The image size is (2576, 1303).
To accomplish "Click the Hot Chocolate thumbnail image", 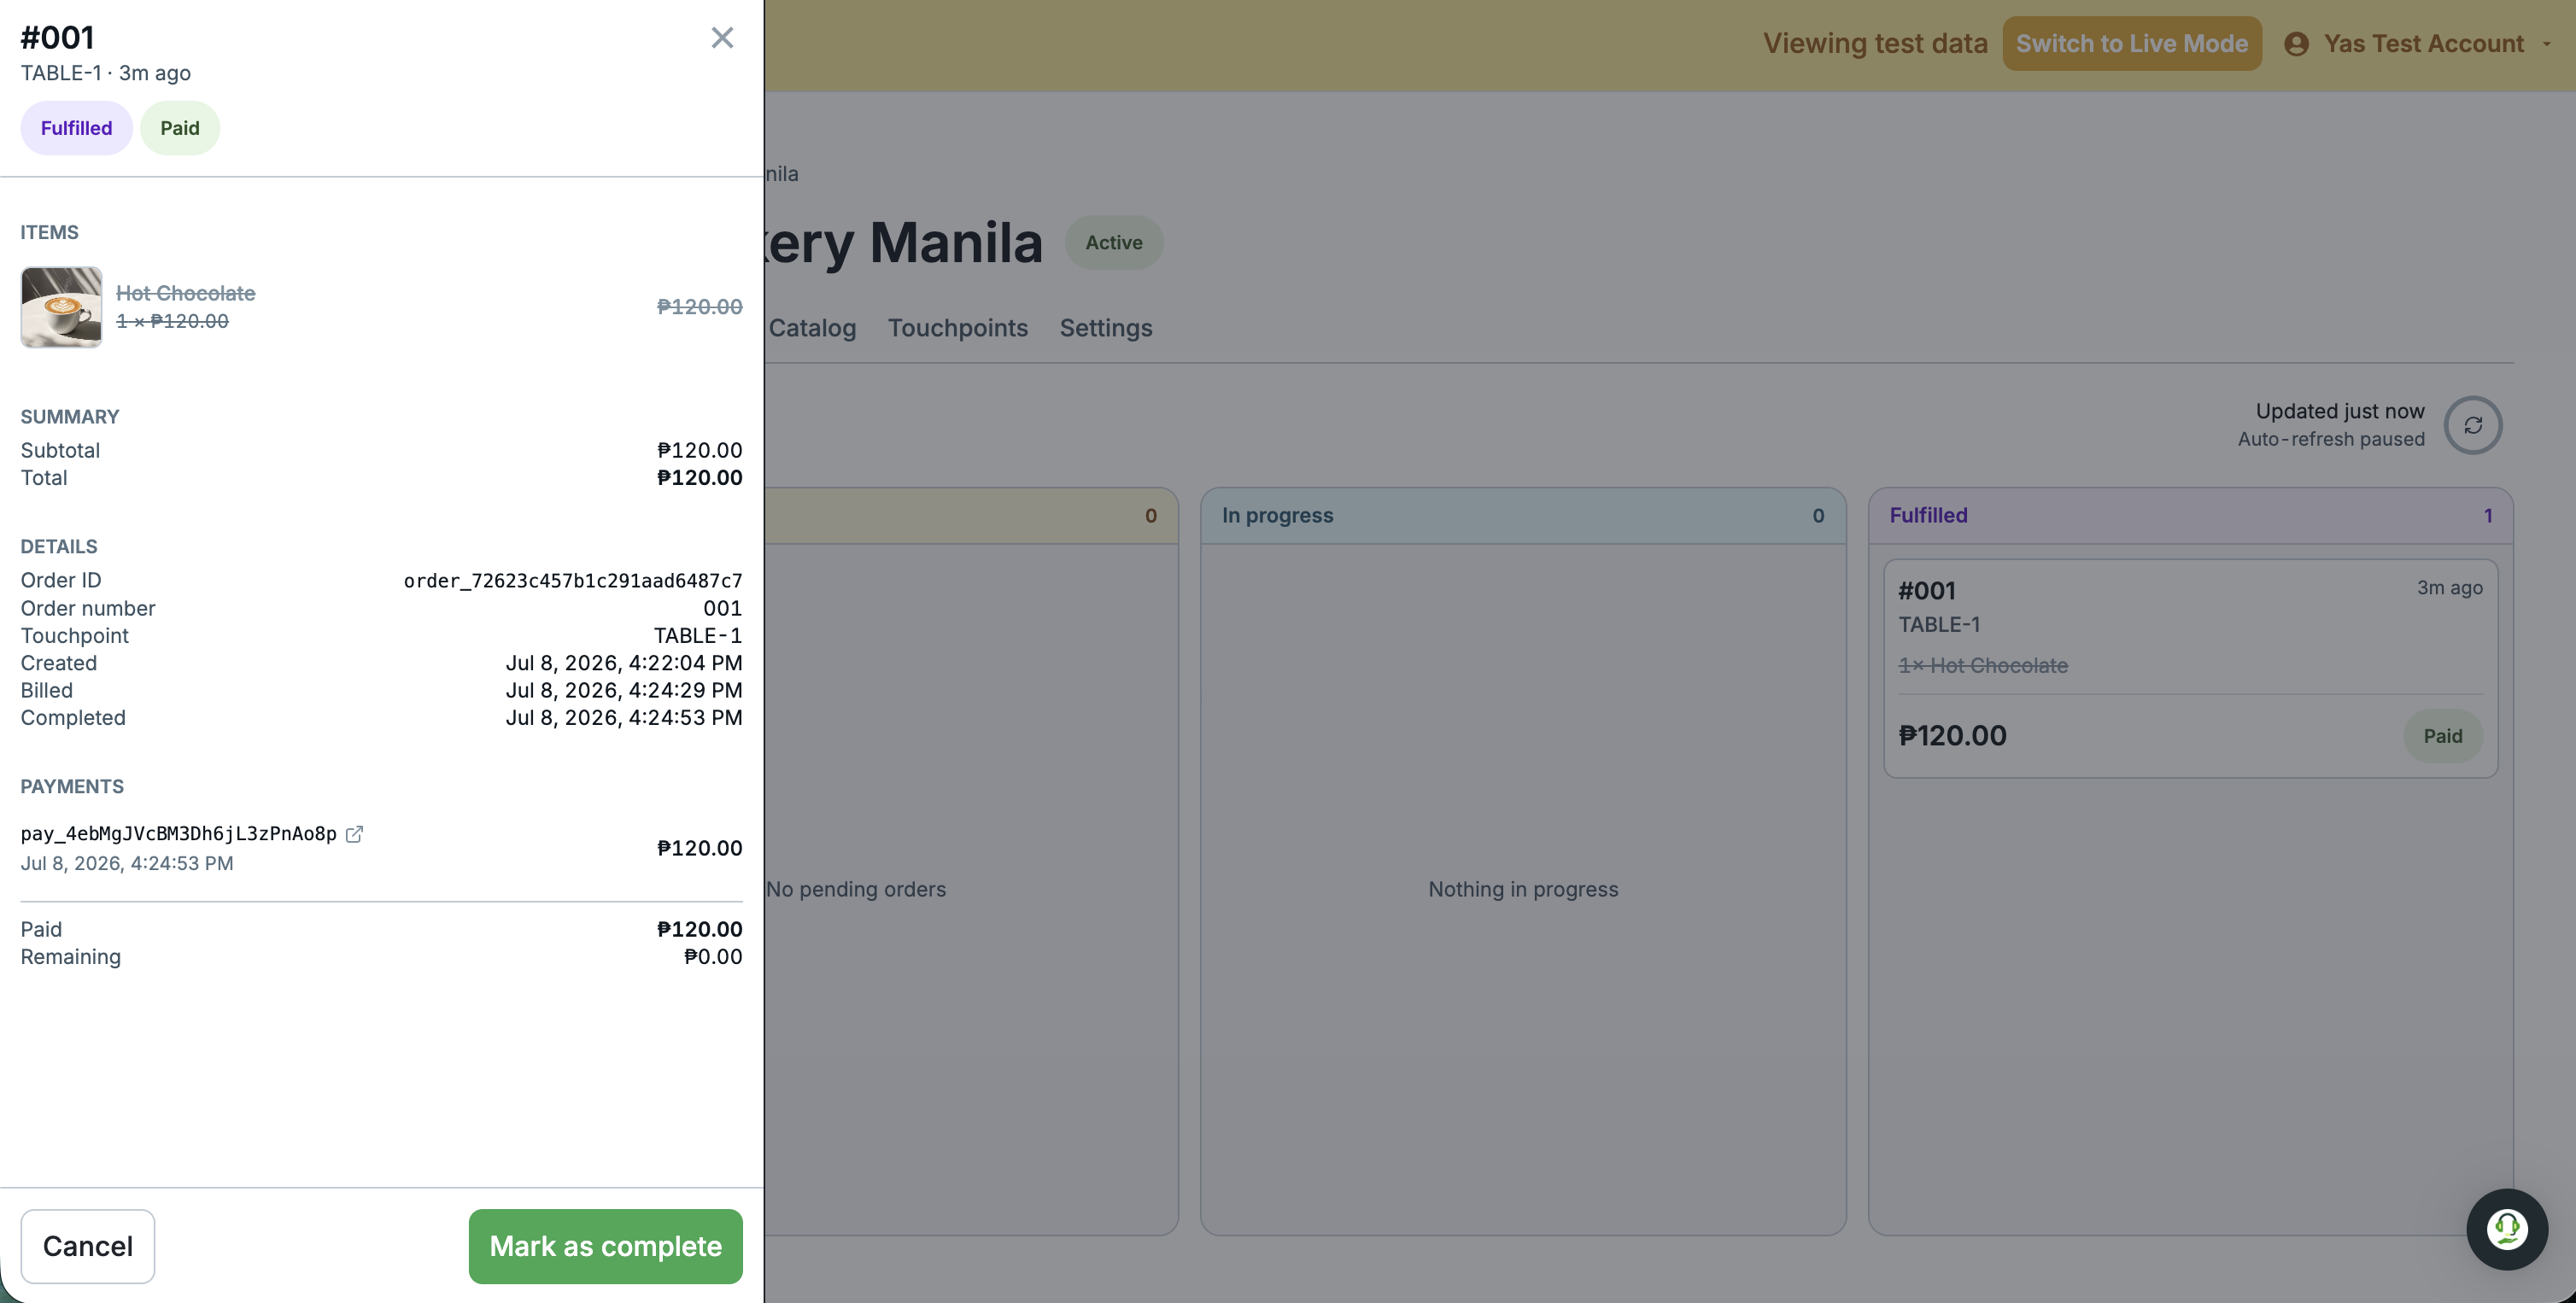I will (61, 307).
